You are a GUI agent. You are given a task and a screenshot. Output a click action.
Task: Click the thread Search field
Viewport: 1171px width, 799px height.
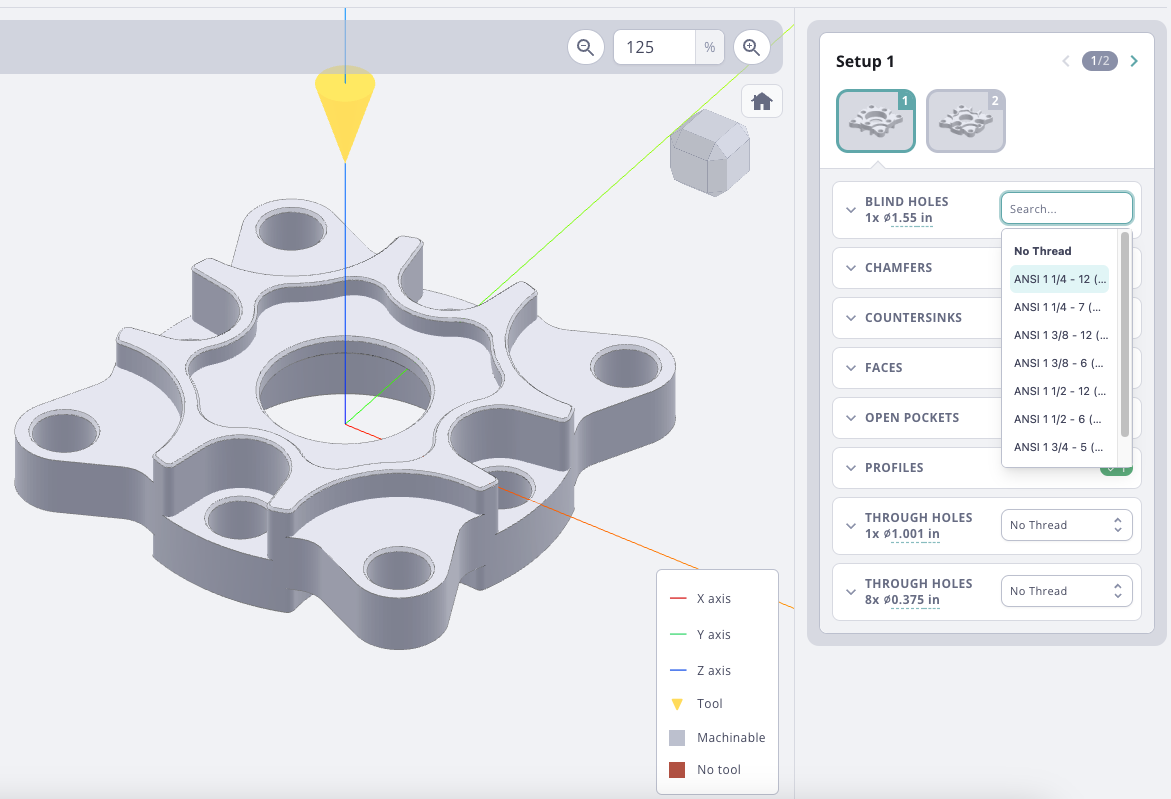(1066, 208)
